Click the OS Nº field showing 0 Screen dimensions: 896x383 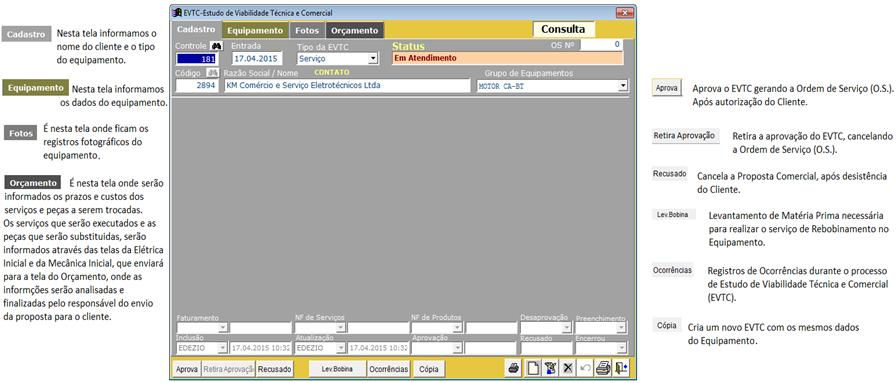(602, 45)
